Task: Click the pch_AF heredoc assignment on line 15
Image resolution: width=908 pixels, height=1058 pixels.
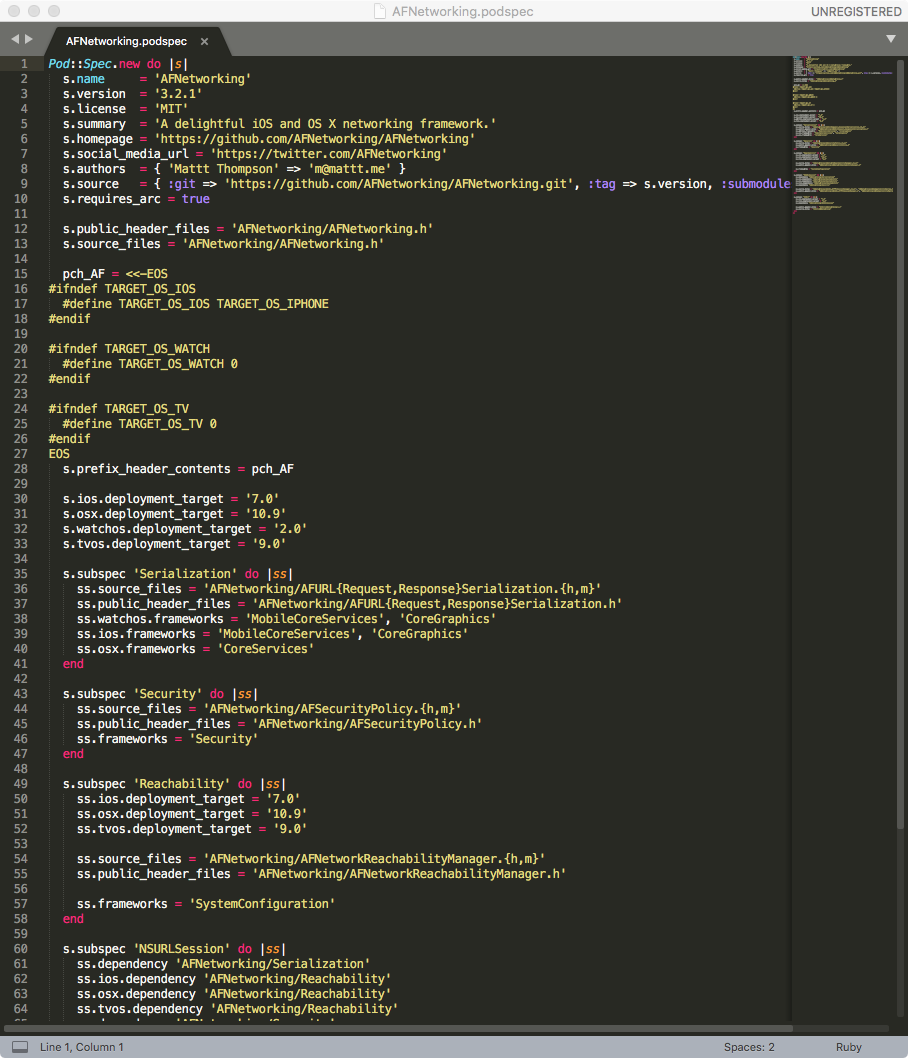Action: [x=115, y=274]
